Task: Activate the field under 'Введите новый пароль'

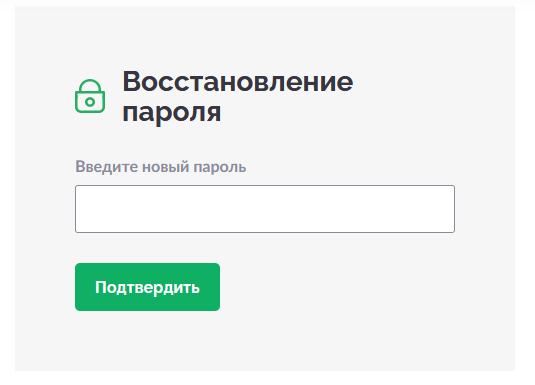Action: 265,209
